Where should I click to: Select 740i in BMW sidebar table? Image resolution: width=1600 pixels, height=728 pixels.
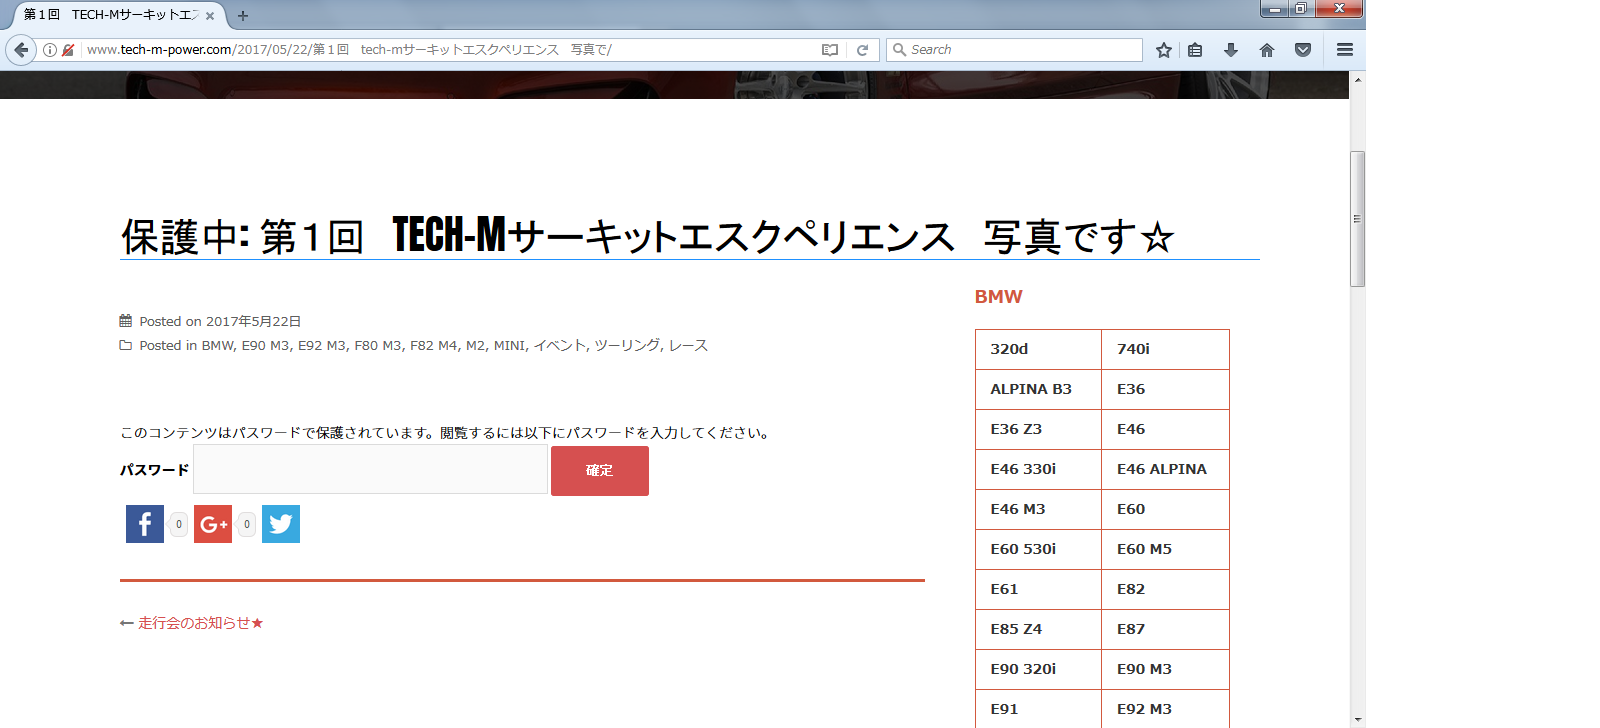1133,349
